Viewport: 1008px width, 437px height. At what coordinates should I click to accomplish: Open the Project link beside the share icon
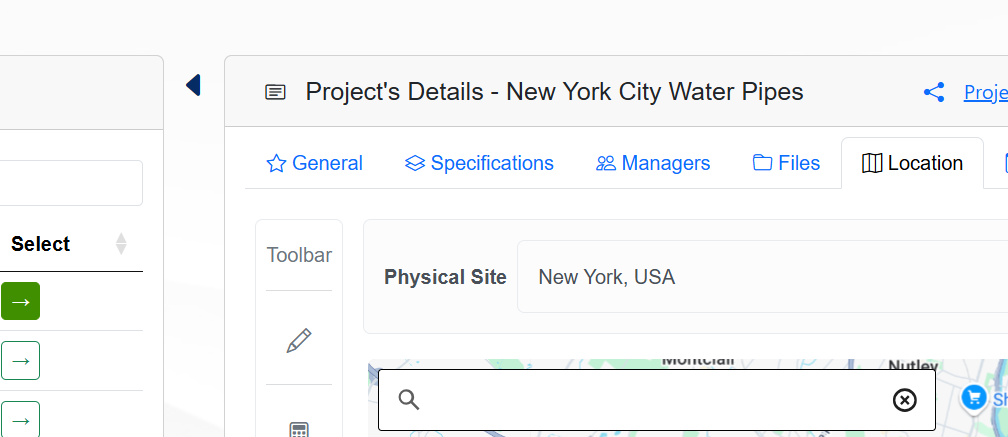(985, 93)
